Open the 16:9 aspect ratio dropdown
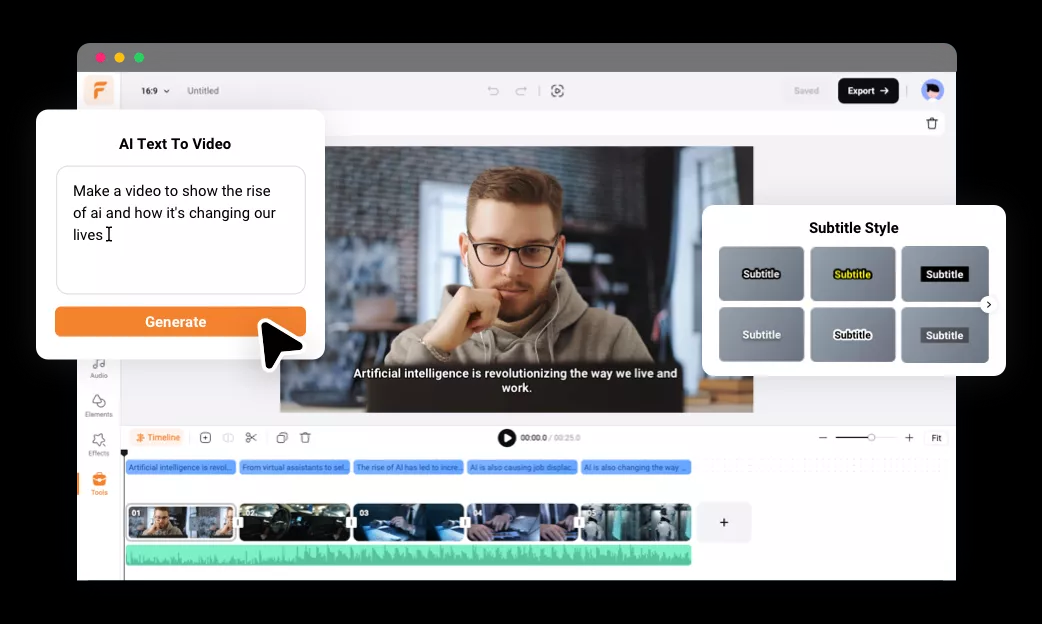This screenshot has width=1042, height=624. (x=155, y=91)
